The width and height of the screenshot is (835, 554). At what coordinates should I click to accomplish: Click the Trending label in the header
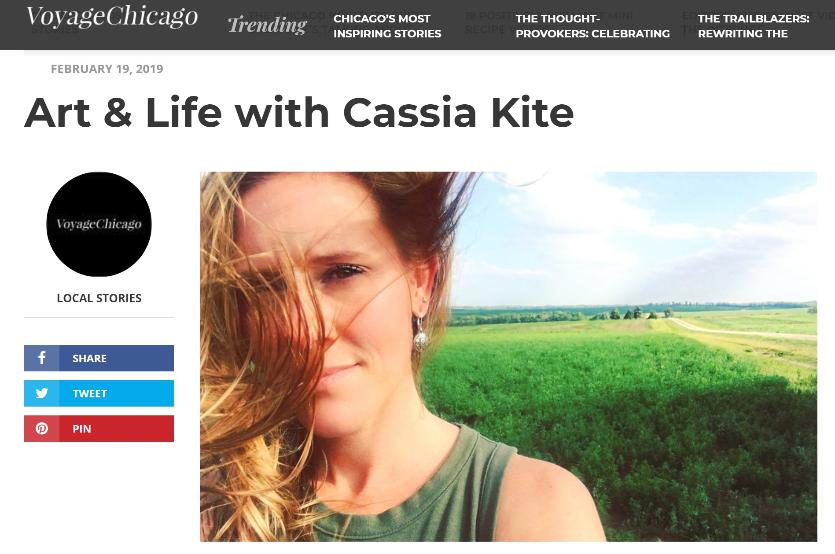point(267,25)
